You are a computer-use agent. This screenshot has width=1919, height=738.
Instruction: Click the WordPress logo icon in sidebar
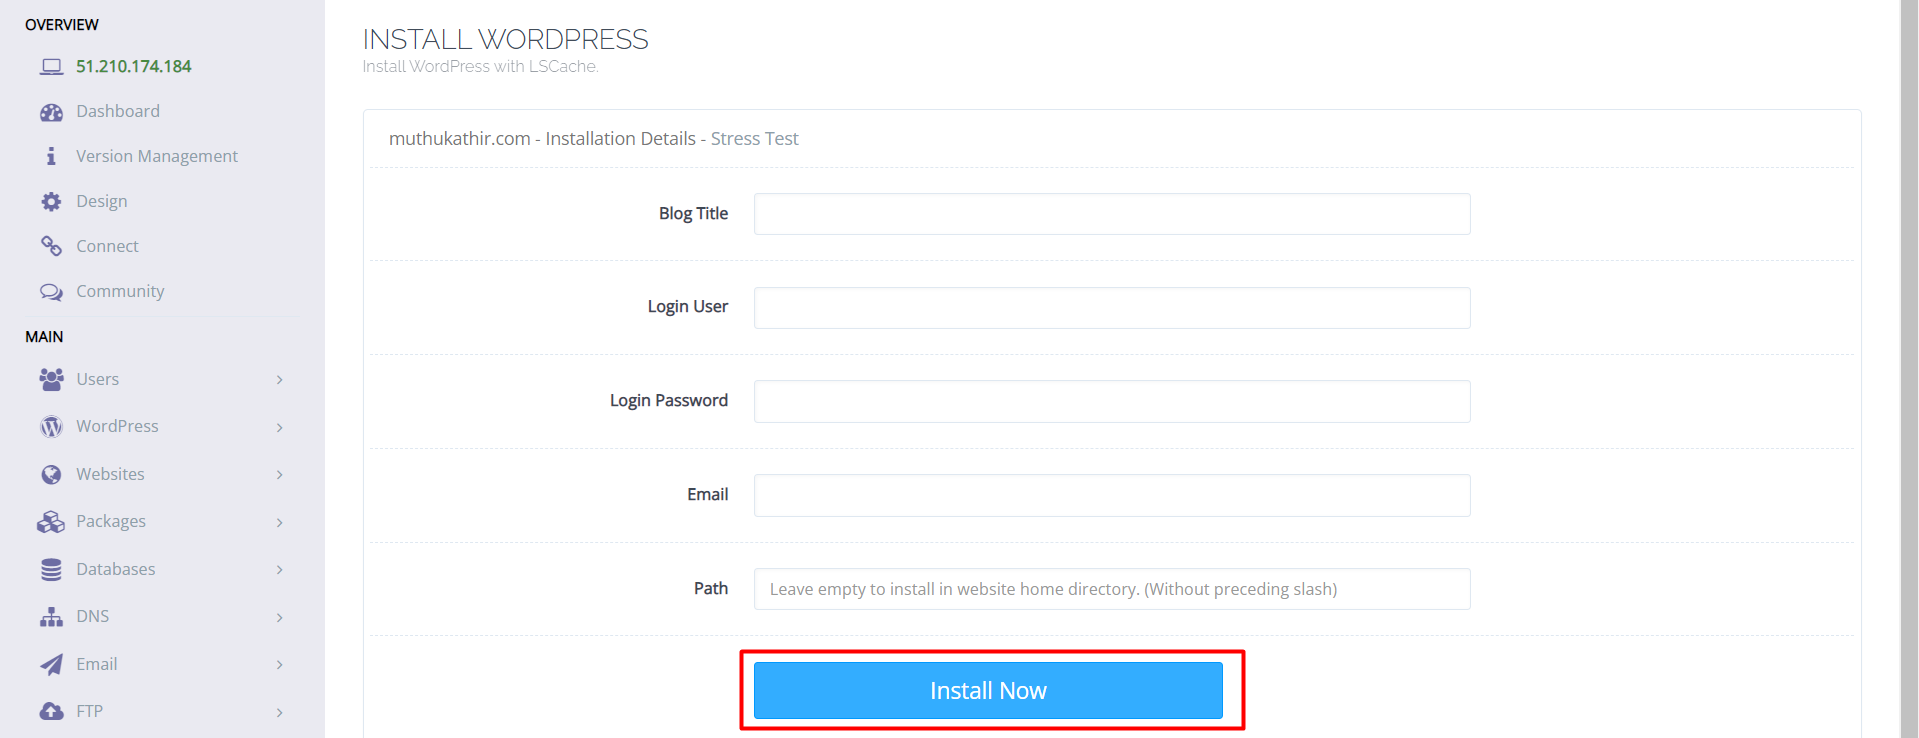pyautogui.click(x=51, y=427)
